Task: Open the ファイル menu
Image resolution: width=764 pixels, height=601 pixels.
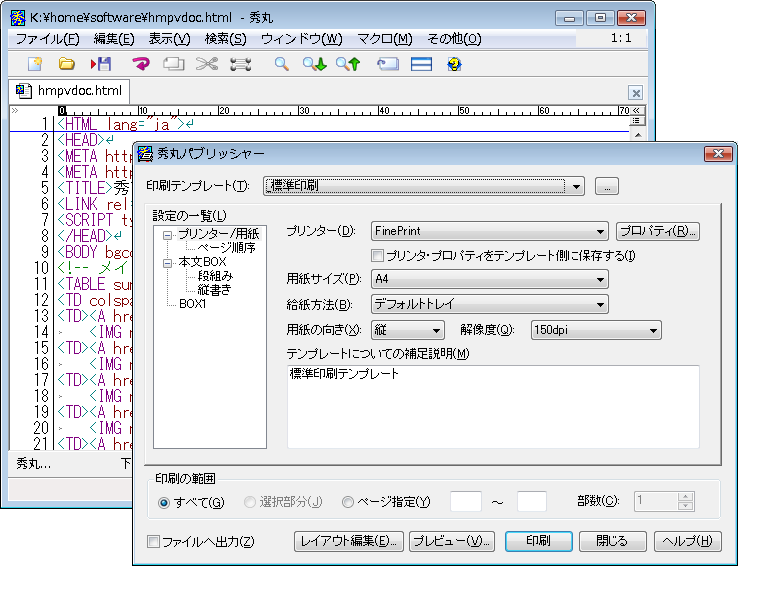Action: tap(47, 39)
